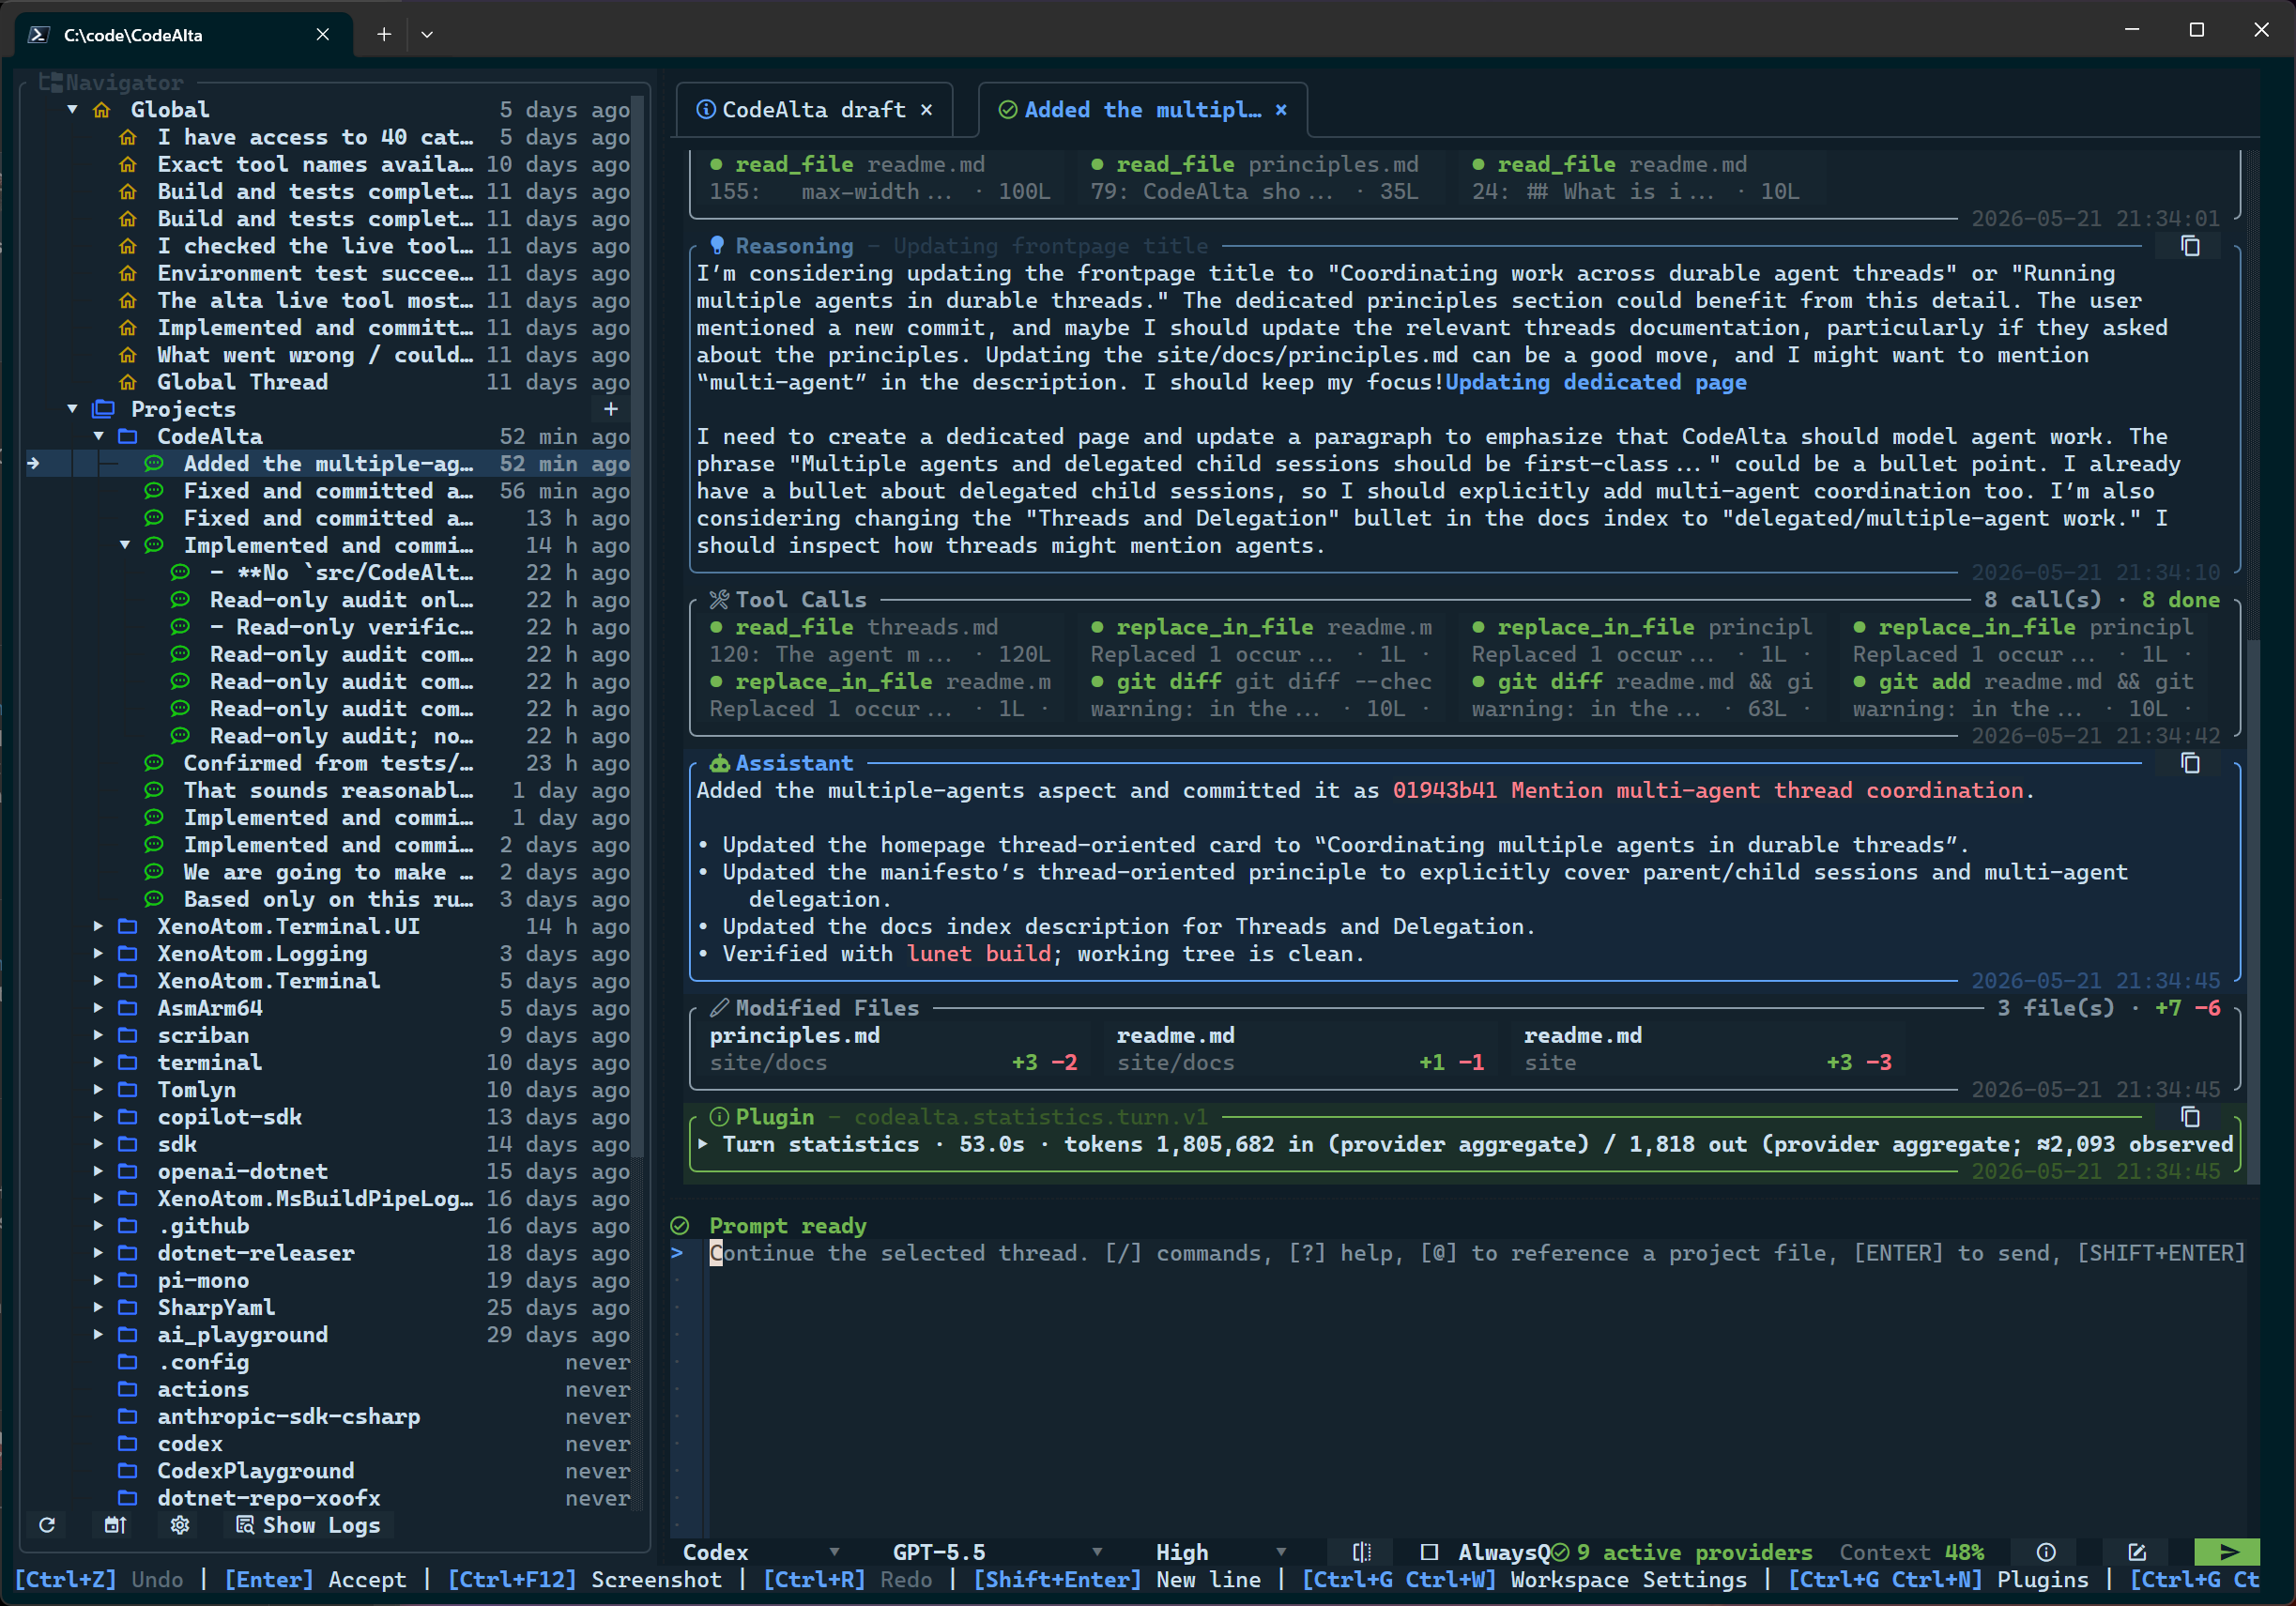Click the Projects folder icon
The image size is (2296, 1606).
click(x=103, y=409)
